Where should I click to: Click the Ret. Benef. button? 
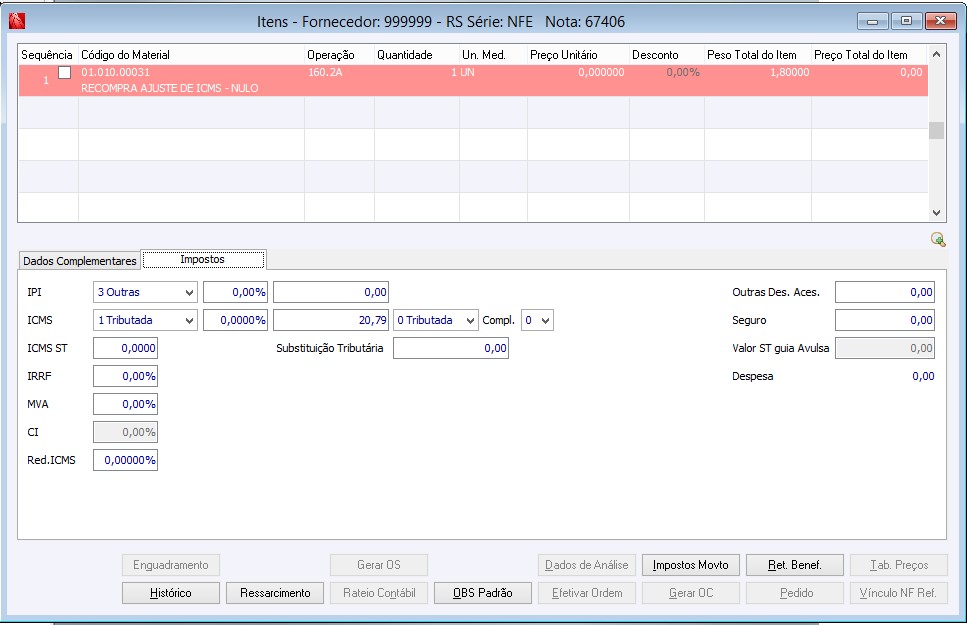795,565
